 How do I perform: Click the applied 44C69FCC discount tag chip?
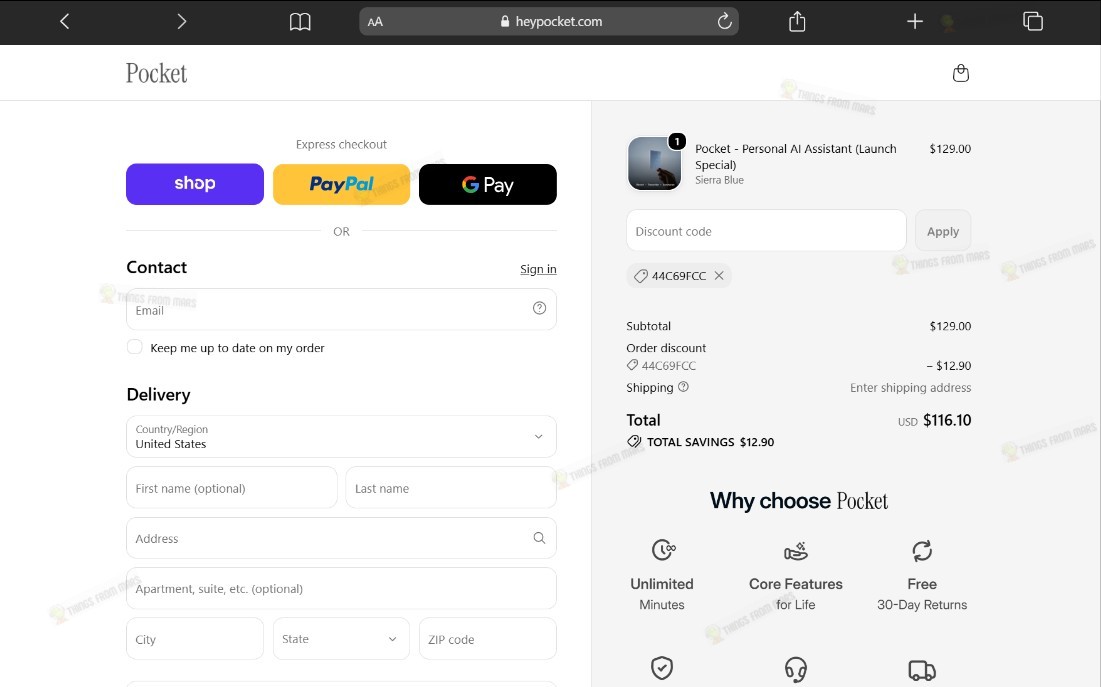tap(678, 275)
